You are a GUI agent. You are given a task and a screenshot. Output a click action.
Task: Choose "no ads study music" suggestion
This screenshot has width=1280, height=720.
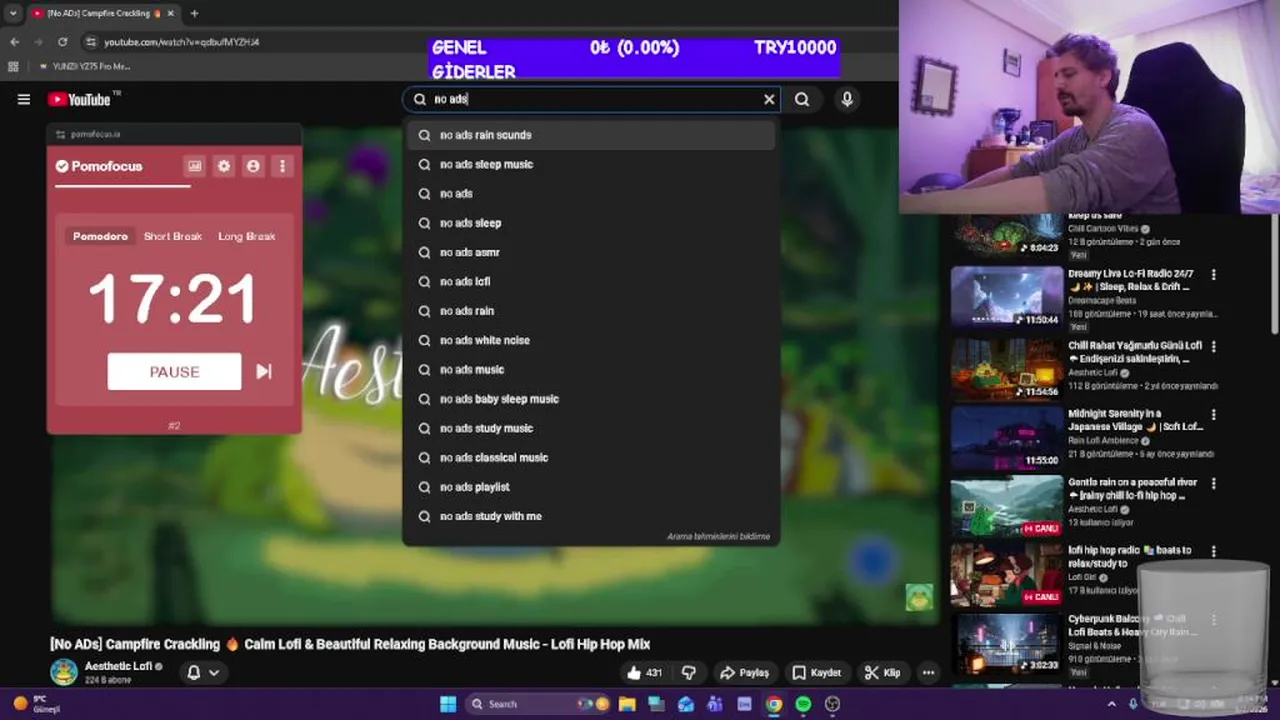590,428
